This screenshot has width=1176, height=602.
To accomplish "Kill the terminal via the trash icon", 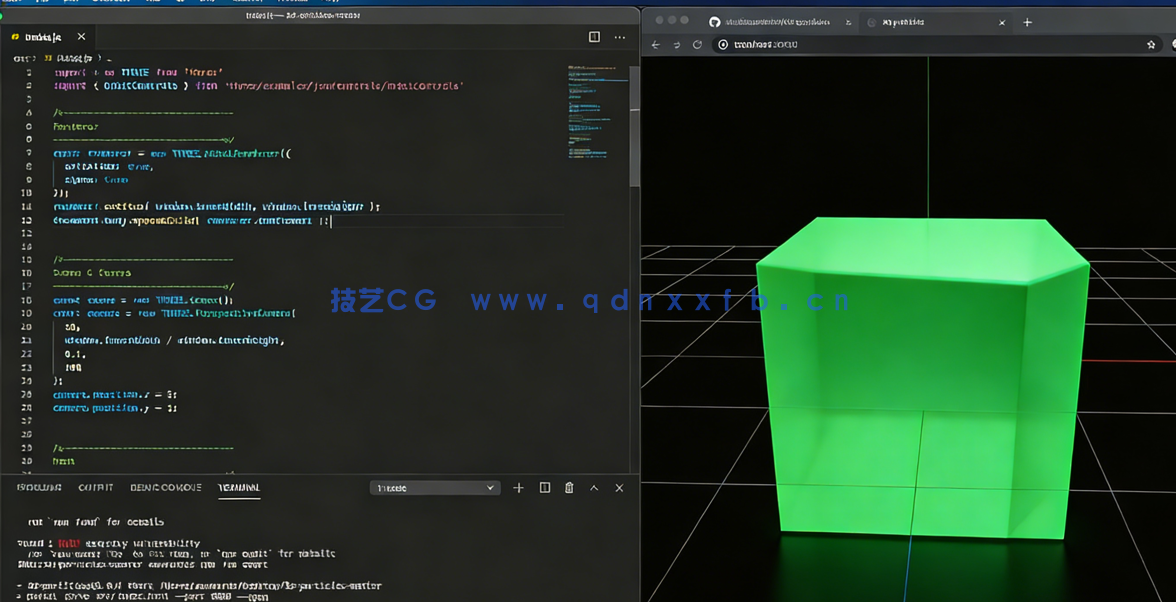I will [x=569, y=488].
